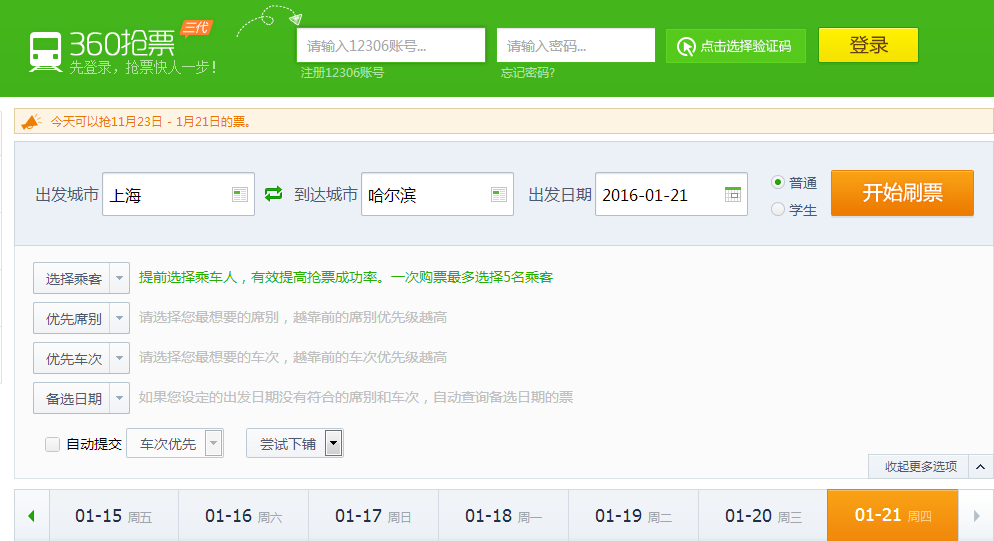The width and height of the screenshot is (994, 541).
Task: Click date field showing 2016-01-21
Action: click(x=671, y=194)
